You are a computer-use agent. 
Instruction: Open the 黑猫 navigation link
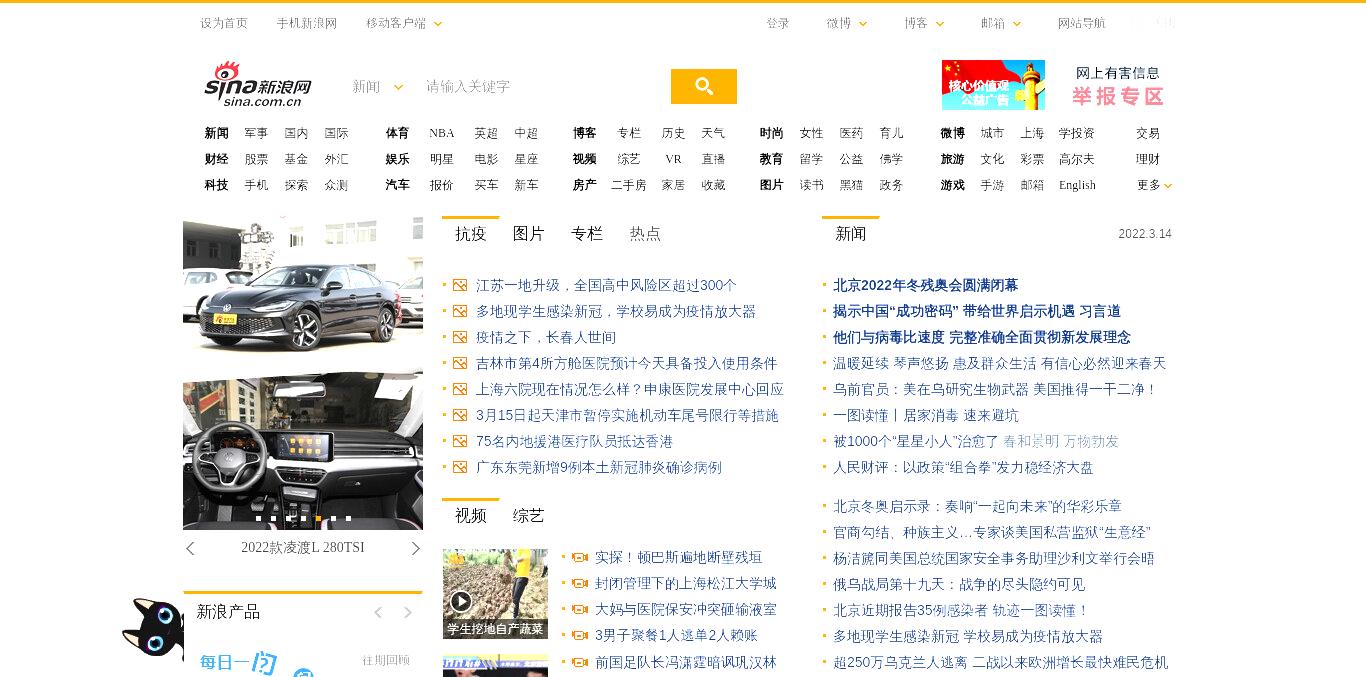pos(851,185)
